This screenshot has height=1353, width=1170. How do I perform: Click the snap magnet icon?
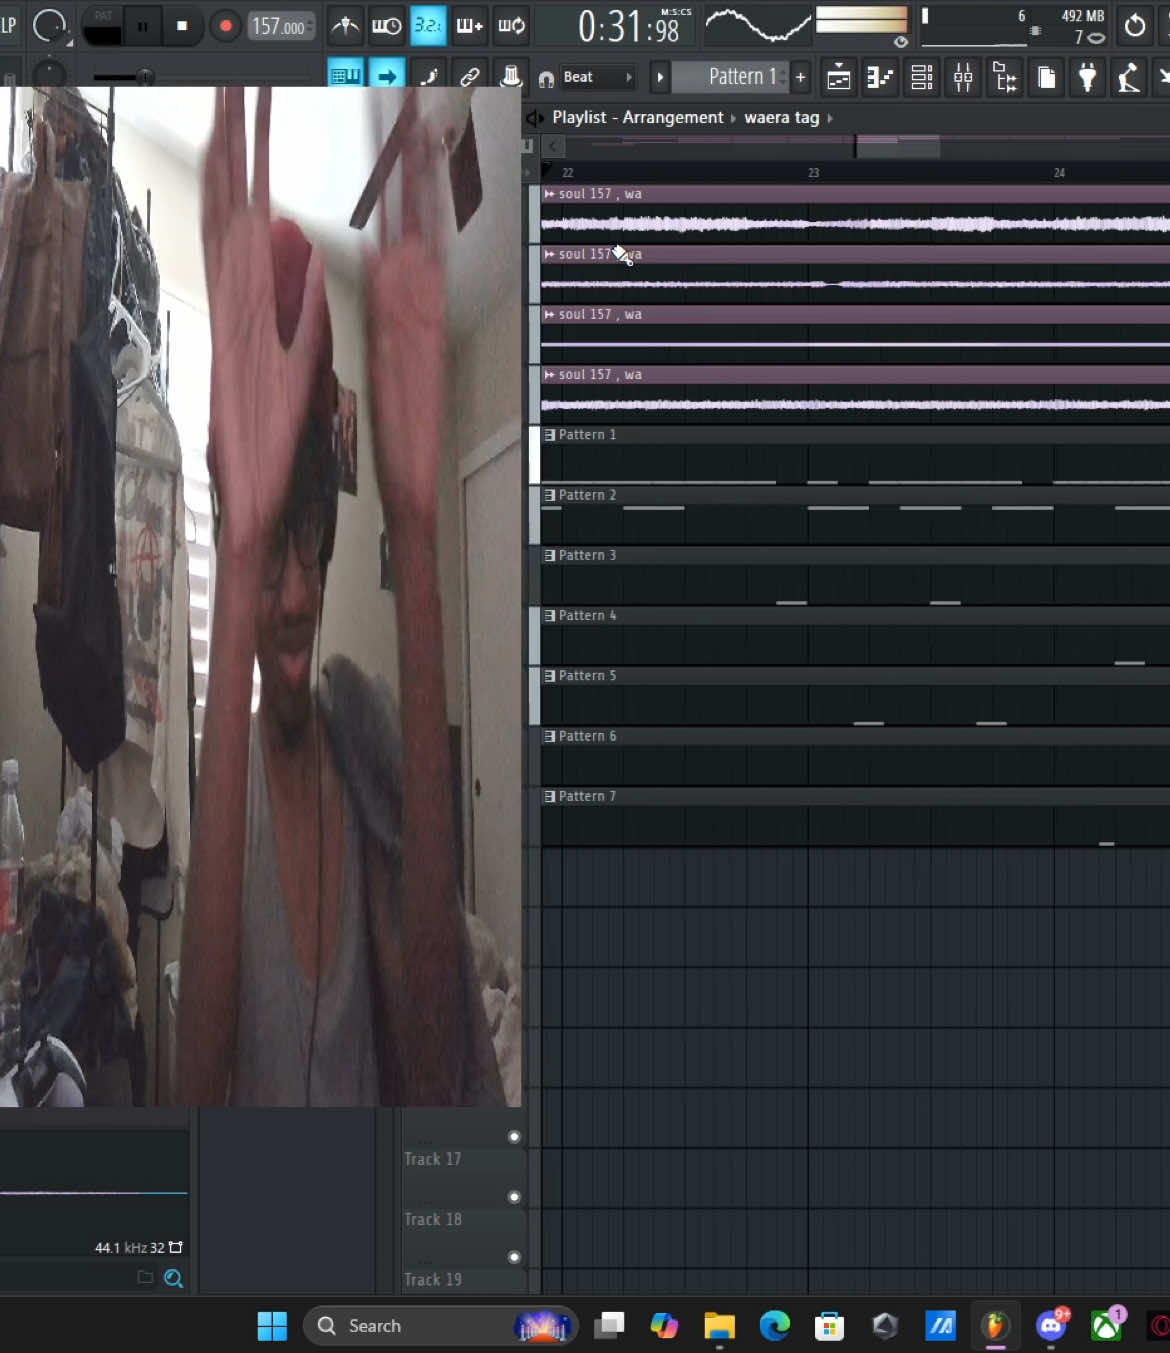546,78
